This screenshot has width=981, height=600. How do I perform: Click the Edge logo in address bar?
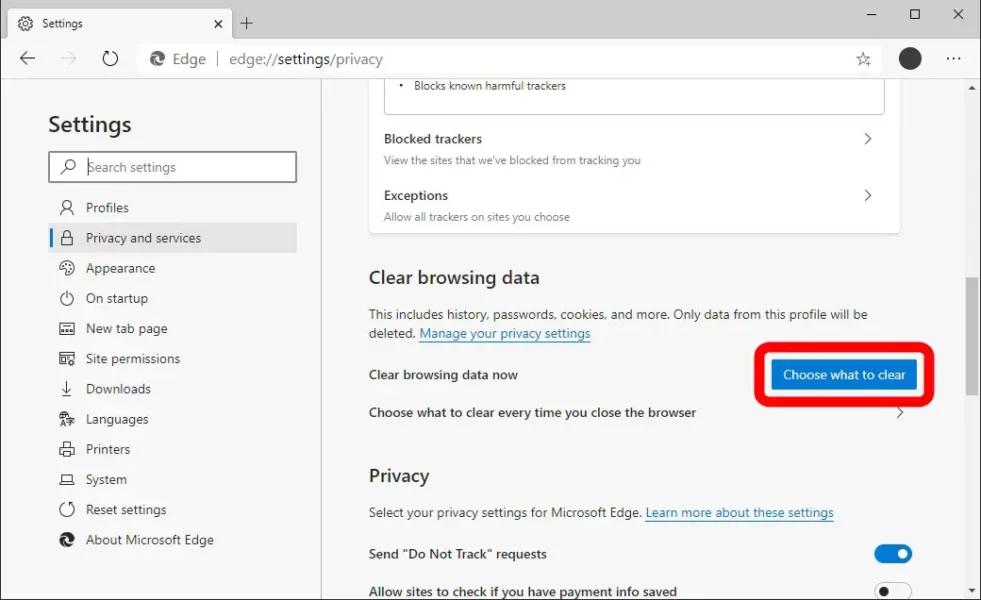[x=157, y=59]
